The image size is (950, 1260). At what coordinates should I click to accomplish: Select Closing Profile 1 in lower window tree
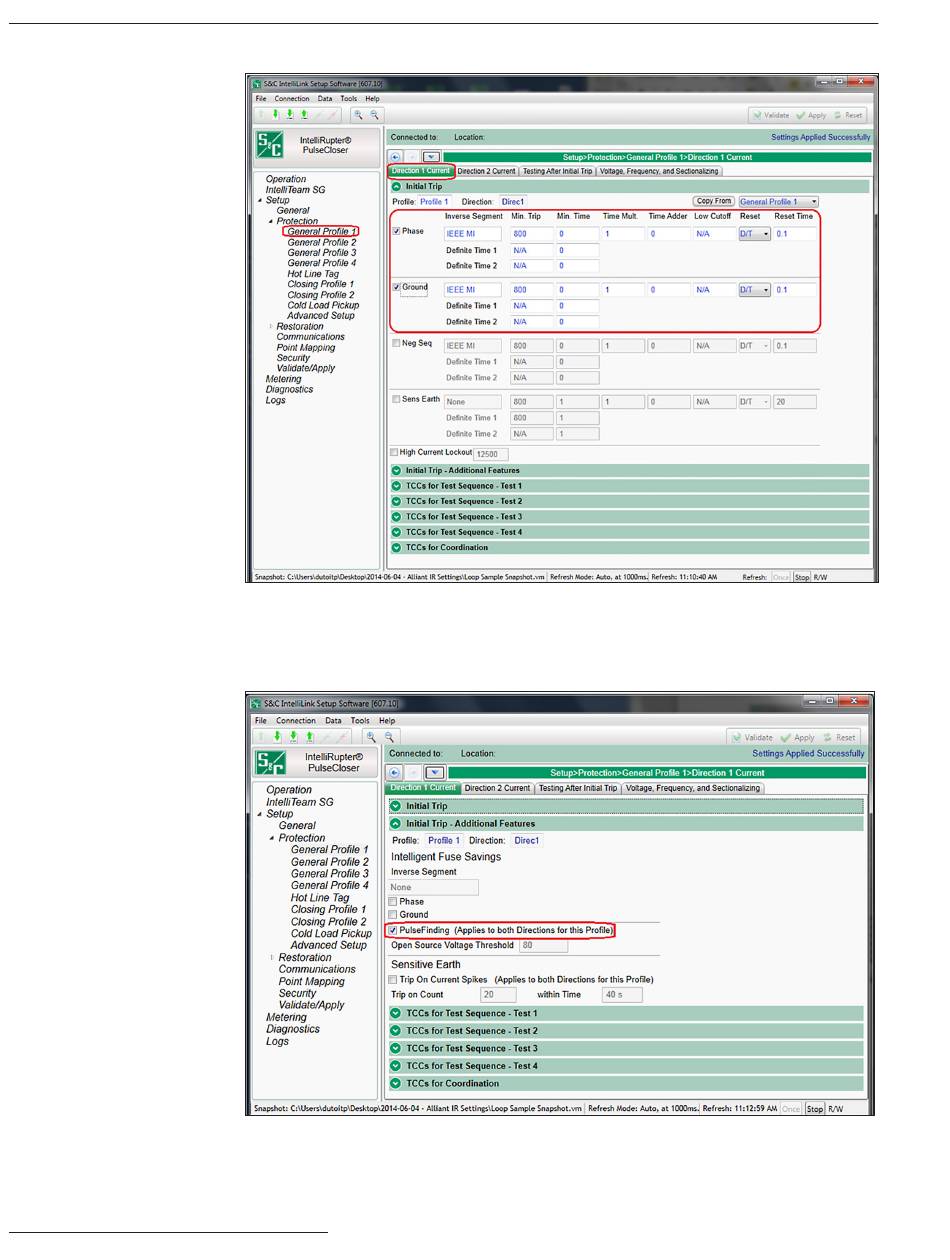click(x=329, y=909)
